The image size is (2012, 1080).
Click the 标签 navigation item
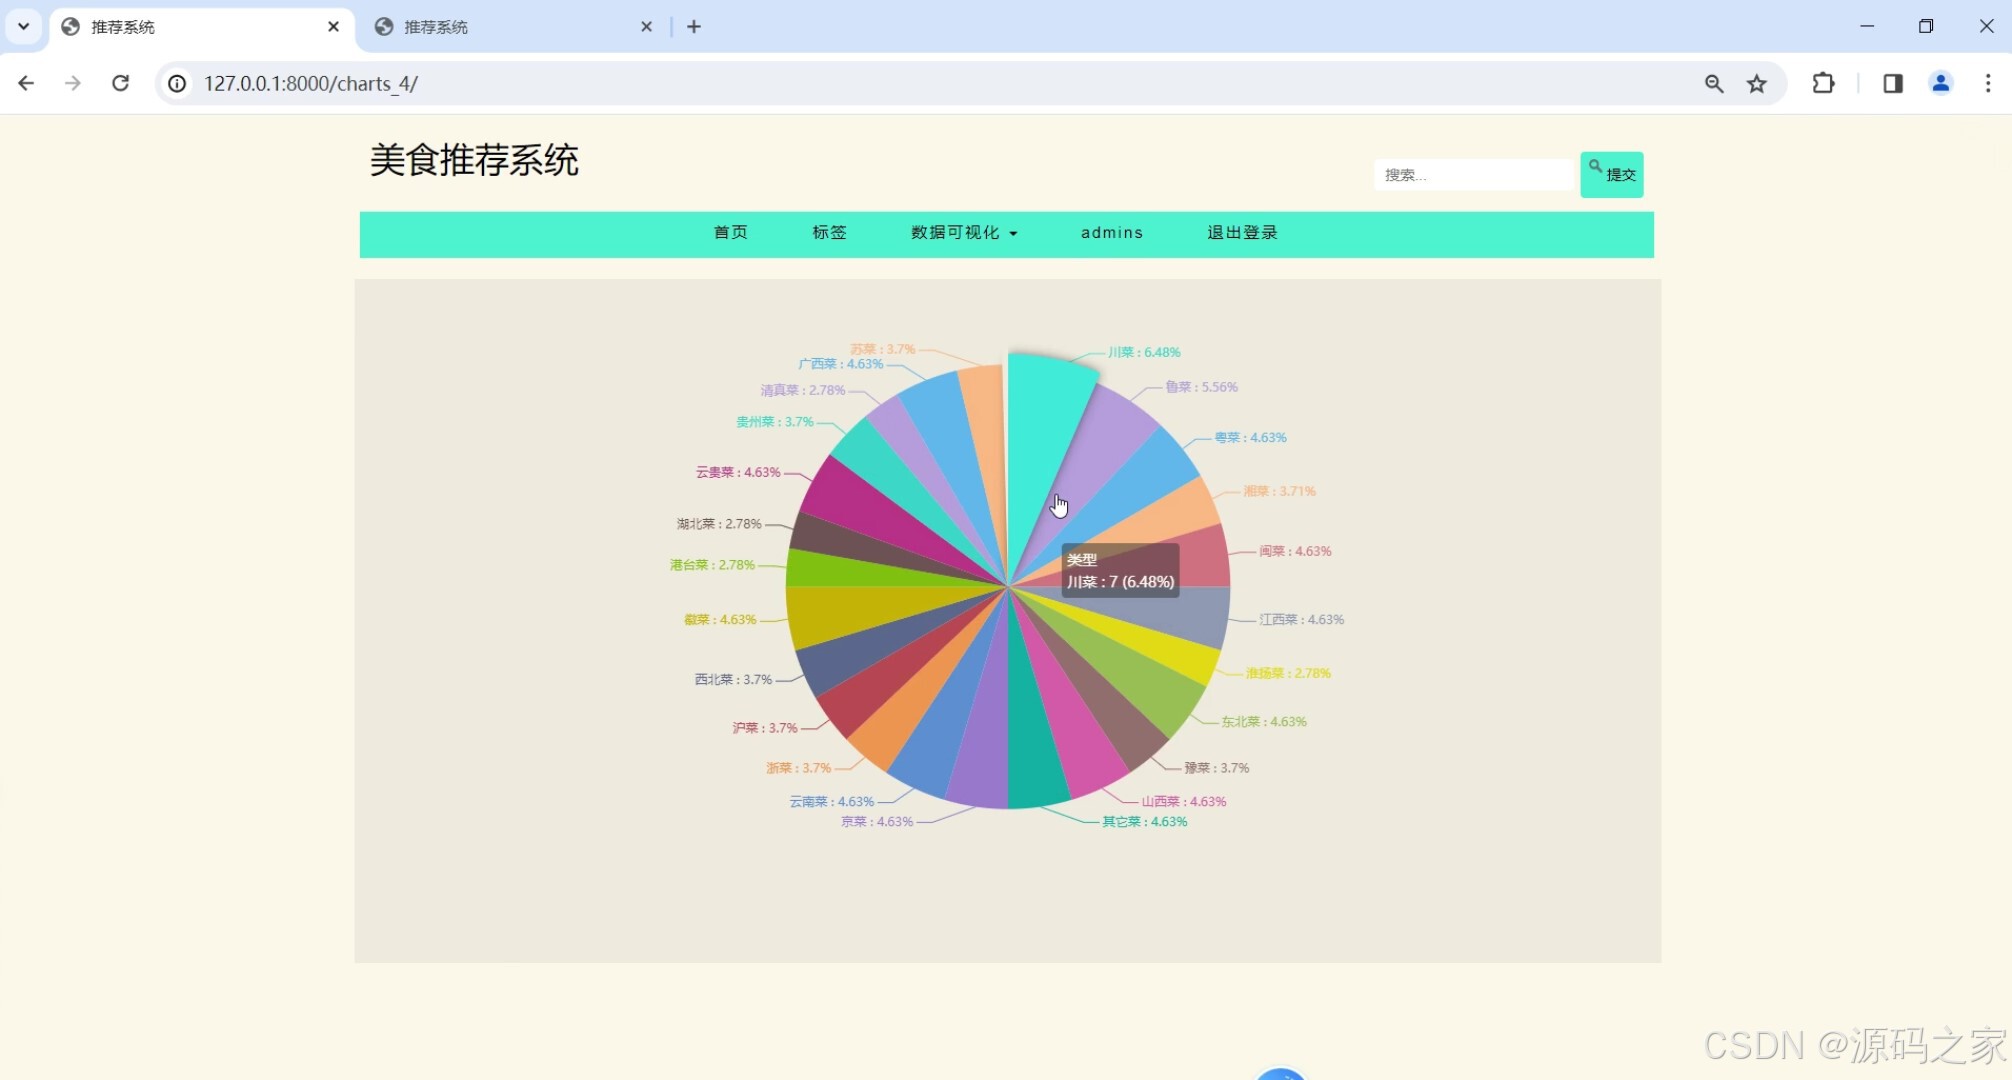[829, 233]
